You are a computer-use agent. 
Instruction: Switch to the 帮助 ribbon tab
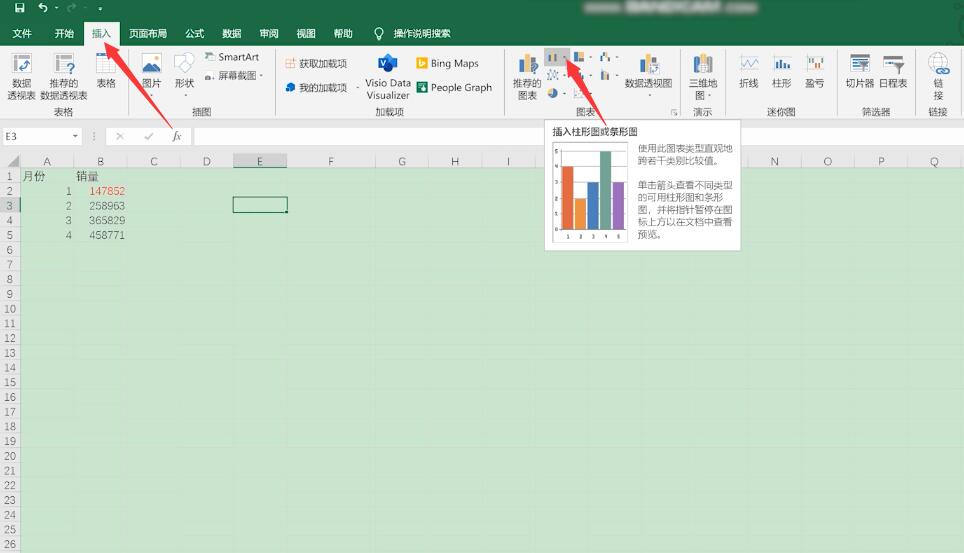pos(343,33)
